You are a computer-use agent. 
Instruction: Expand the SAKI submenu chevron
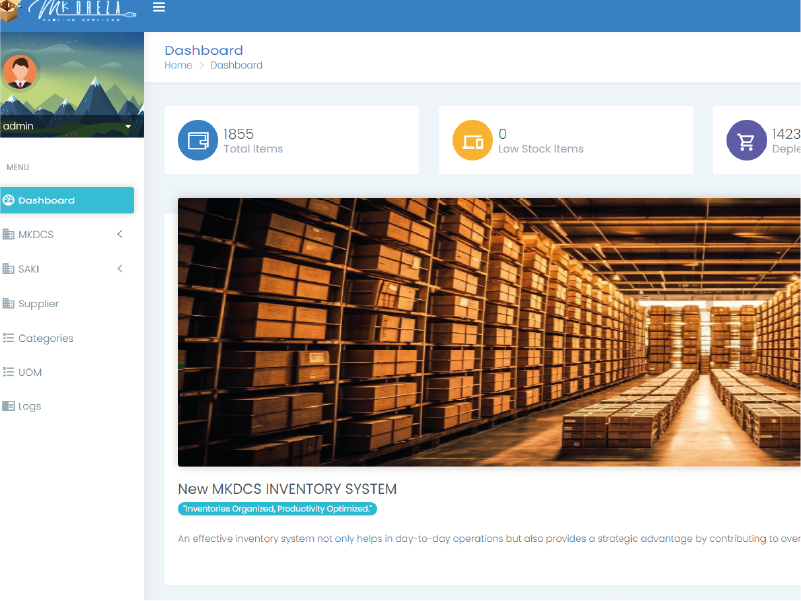[x=120, y=268]
